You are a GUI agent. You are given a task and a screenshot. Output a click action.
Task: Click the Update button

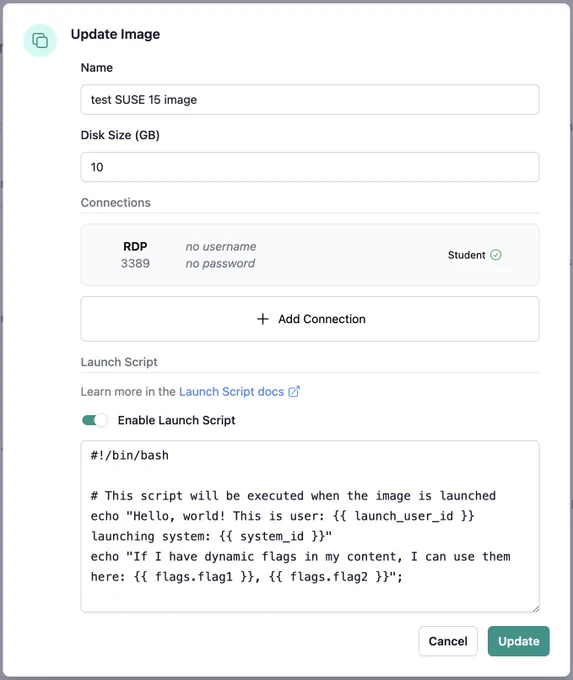[x=518, y=641]
